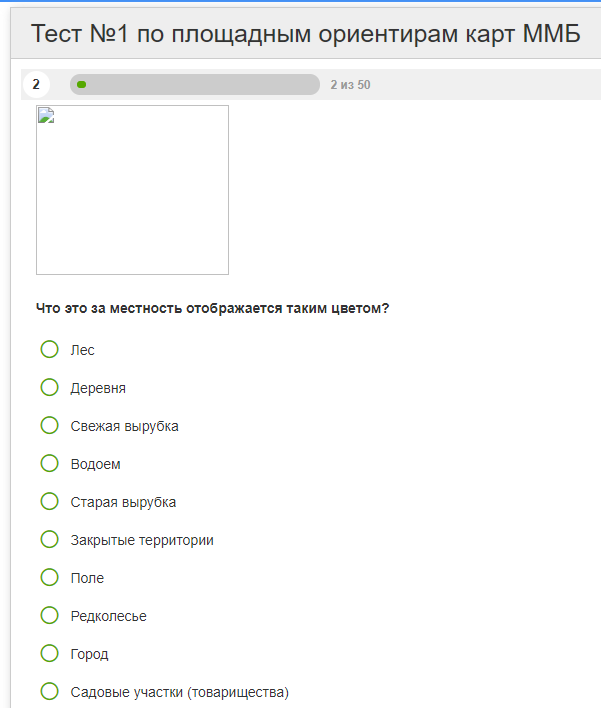This screenshot has width=601, height=708.
Task: Choose Закрытые территории option
Action: pos(49,539)
